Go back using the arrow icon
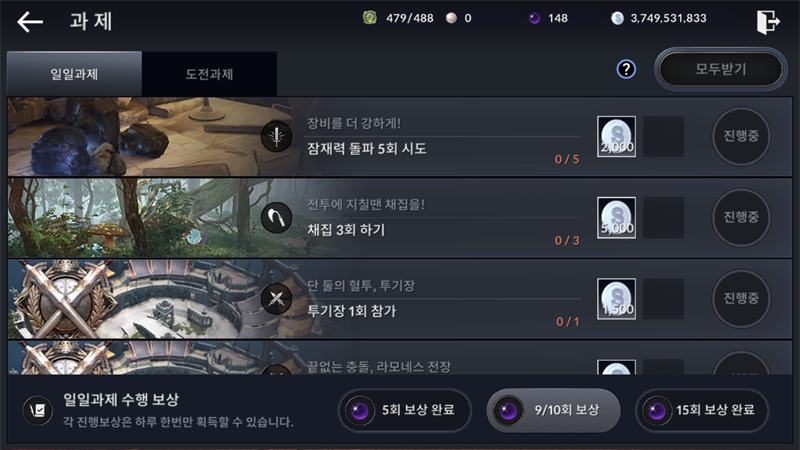Screen dimensions: 800x450 coord(30,22)
